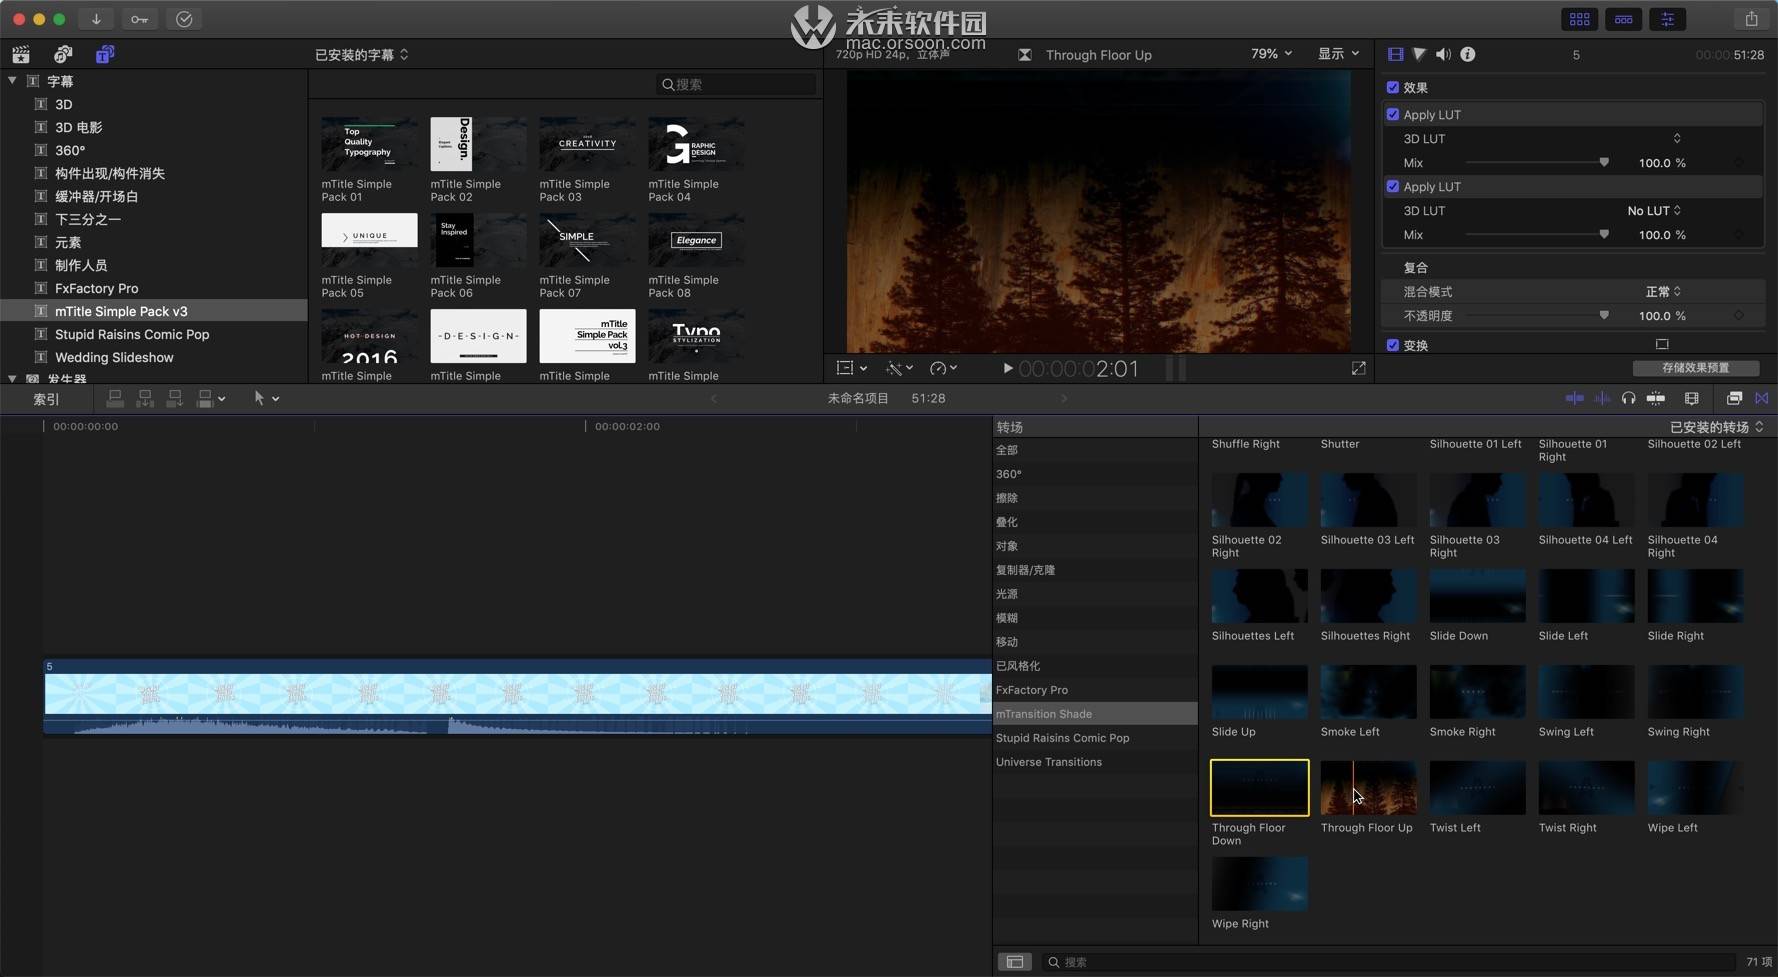Play the viewer clip

click(x=1007, y=368)
